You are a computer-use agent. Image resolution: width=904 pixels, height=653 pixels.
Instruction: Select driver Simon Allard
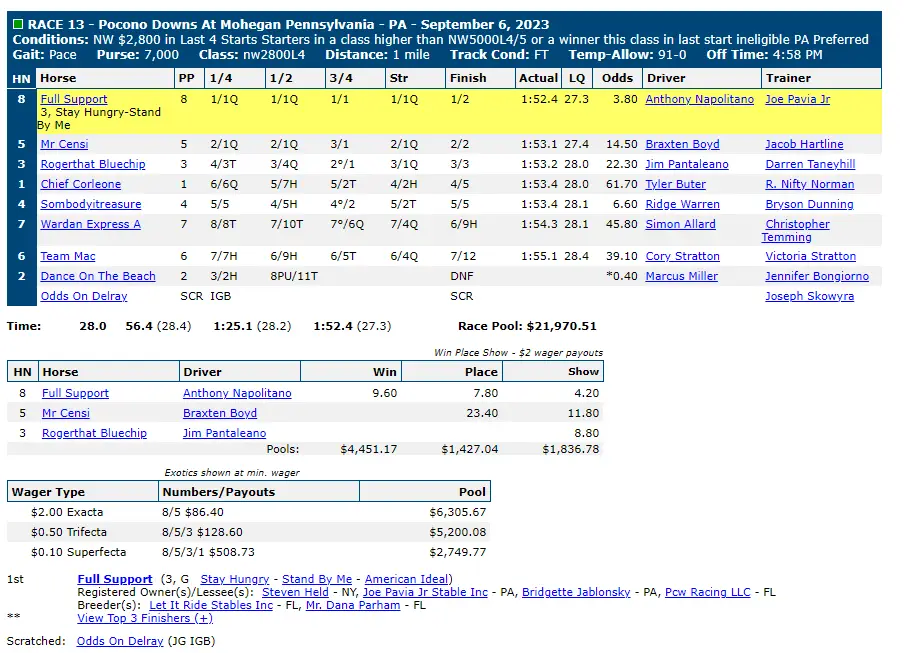click(x=680, y=224)
